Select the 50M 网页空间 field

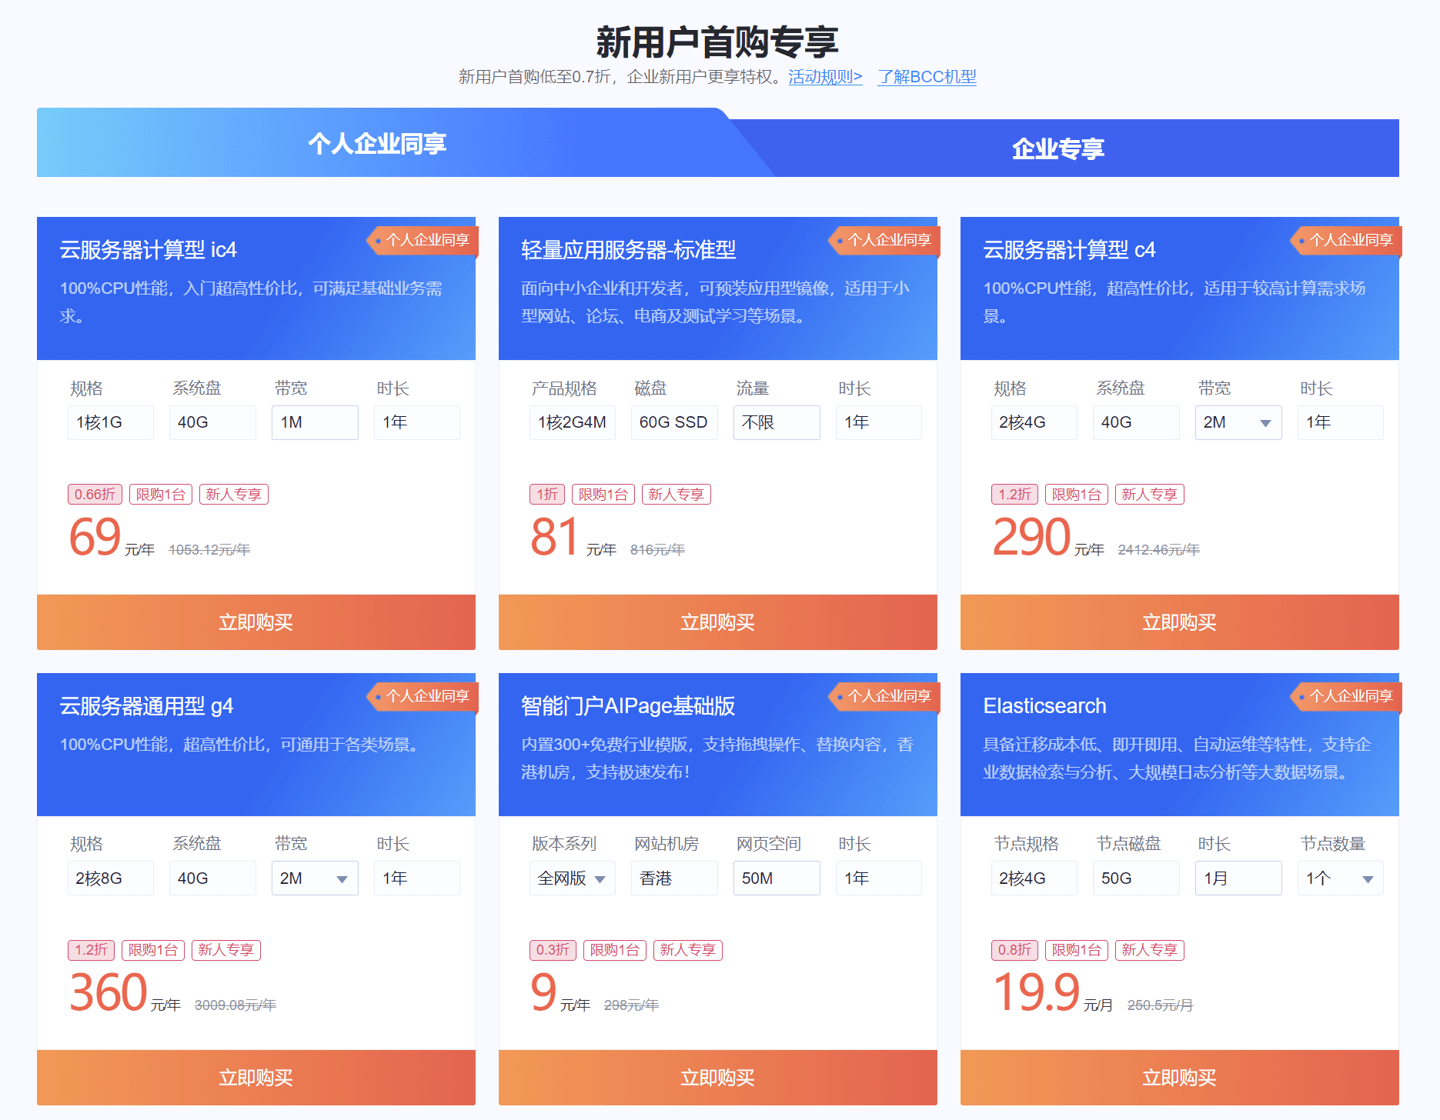[x=776, y=879]
